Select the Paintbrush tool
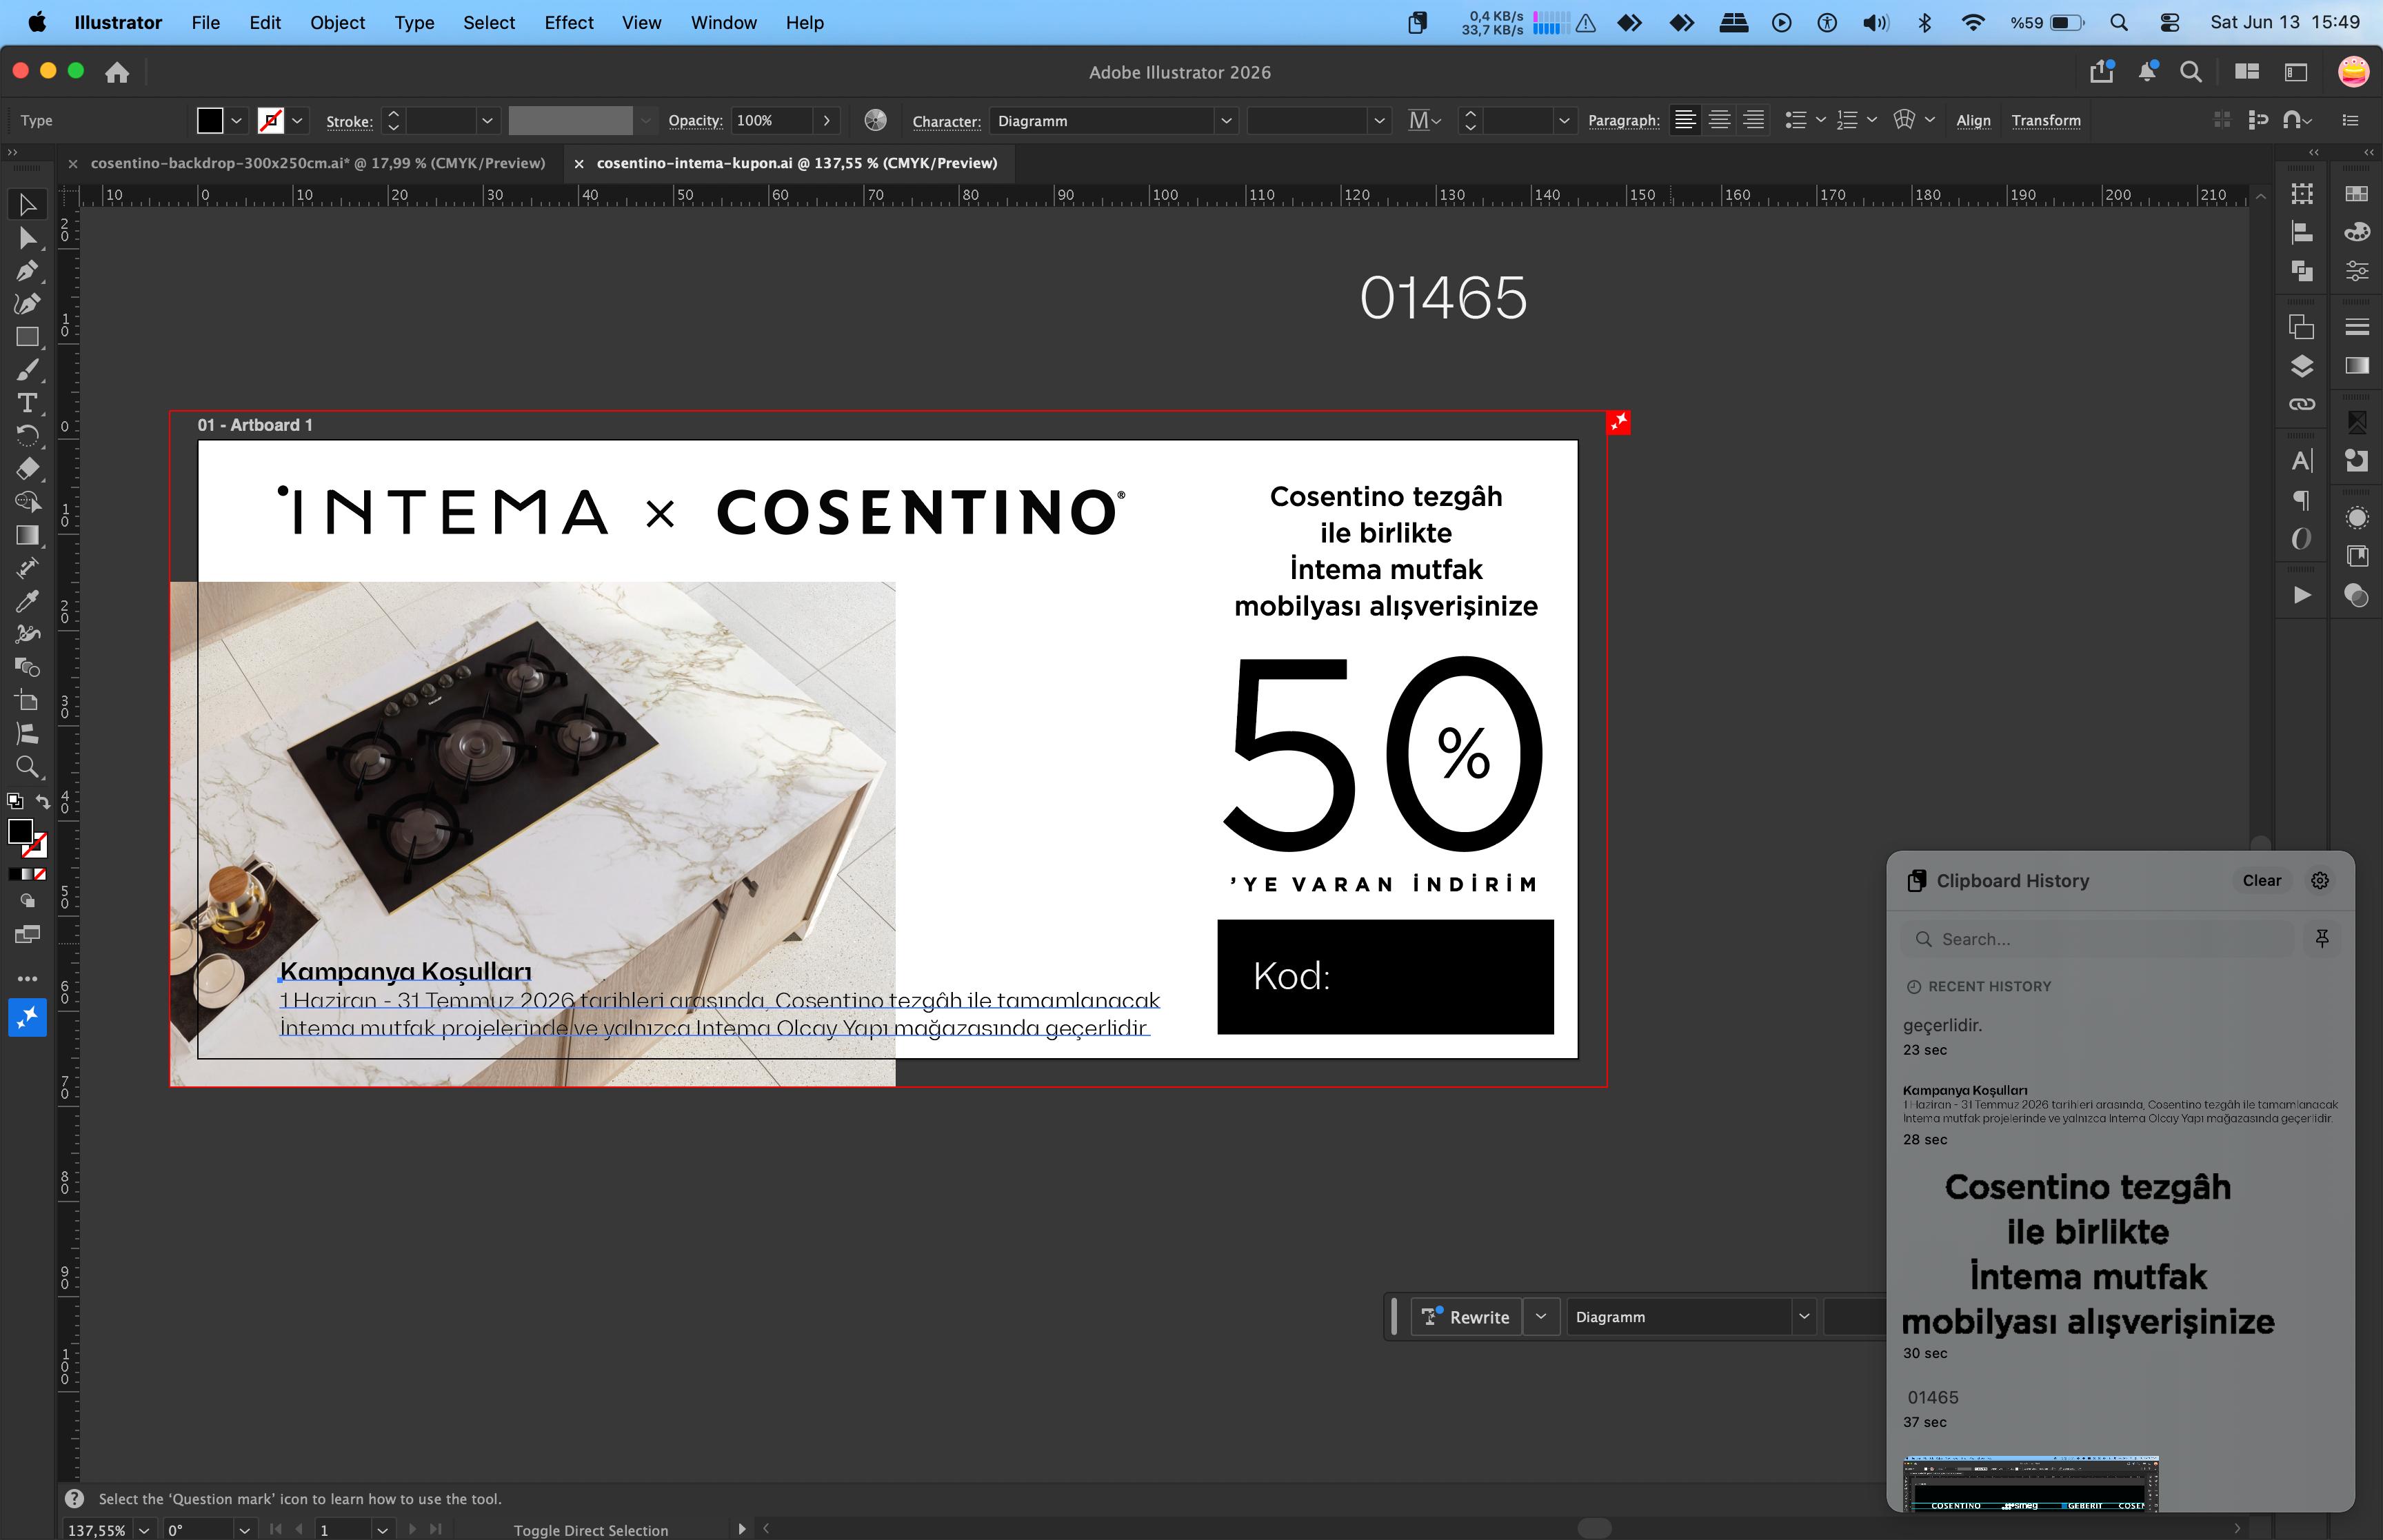2383x1540 pixels. pyautogui.click(x=27, y=370)
